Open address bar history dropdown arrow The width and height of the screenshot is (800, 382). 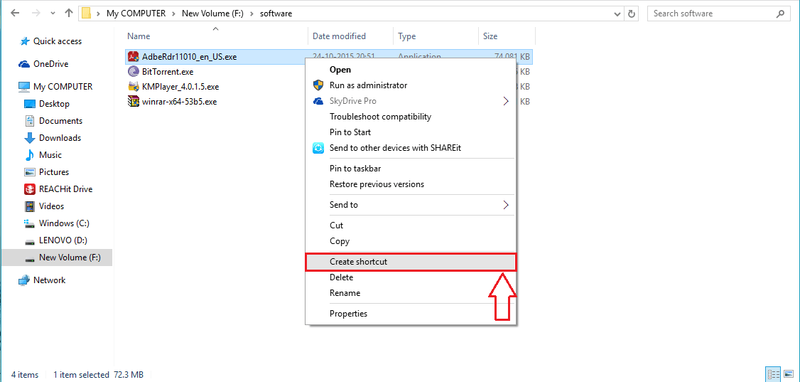tap(618, 14)
